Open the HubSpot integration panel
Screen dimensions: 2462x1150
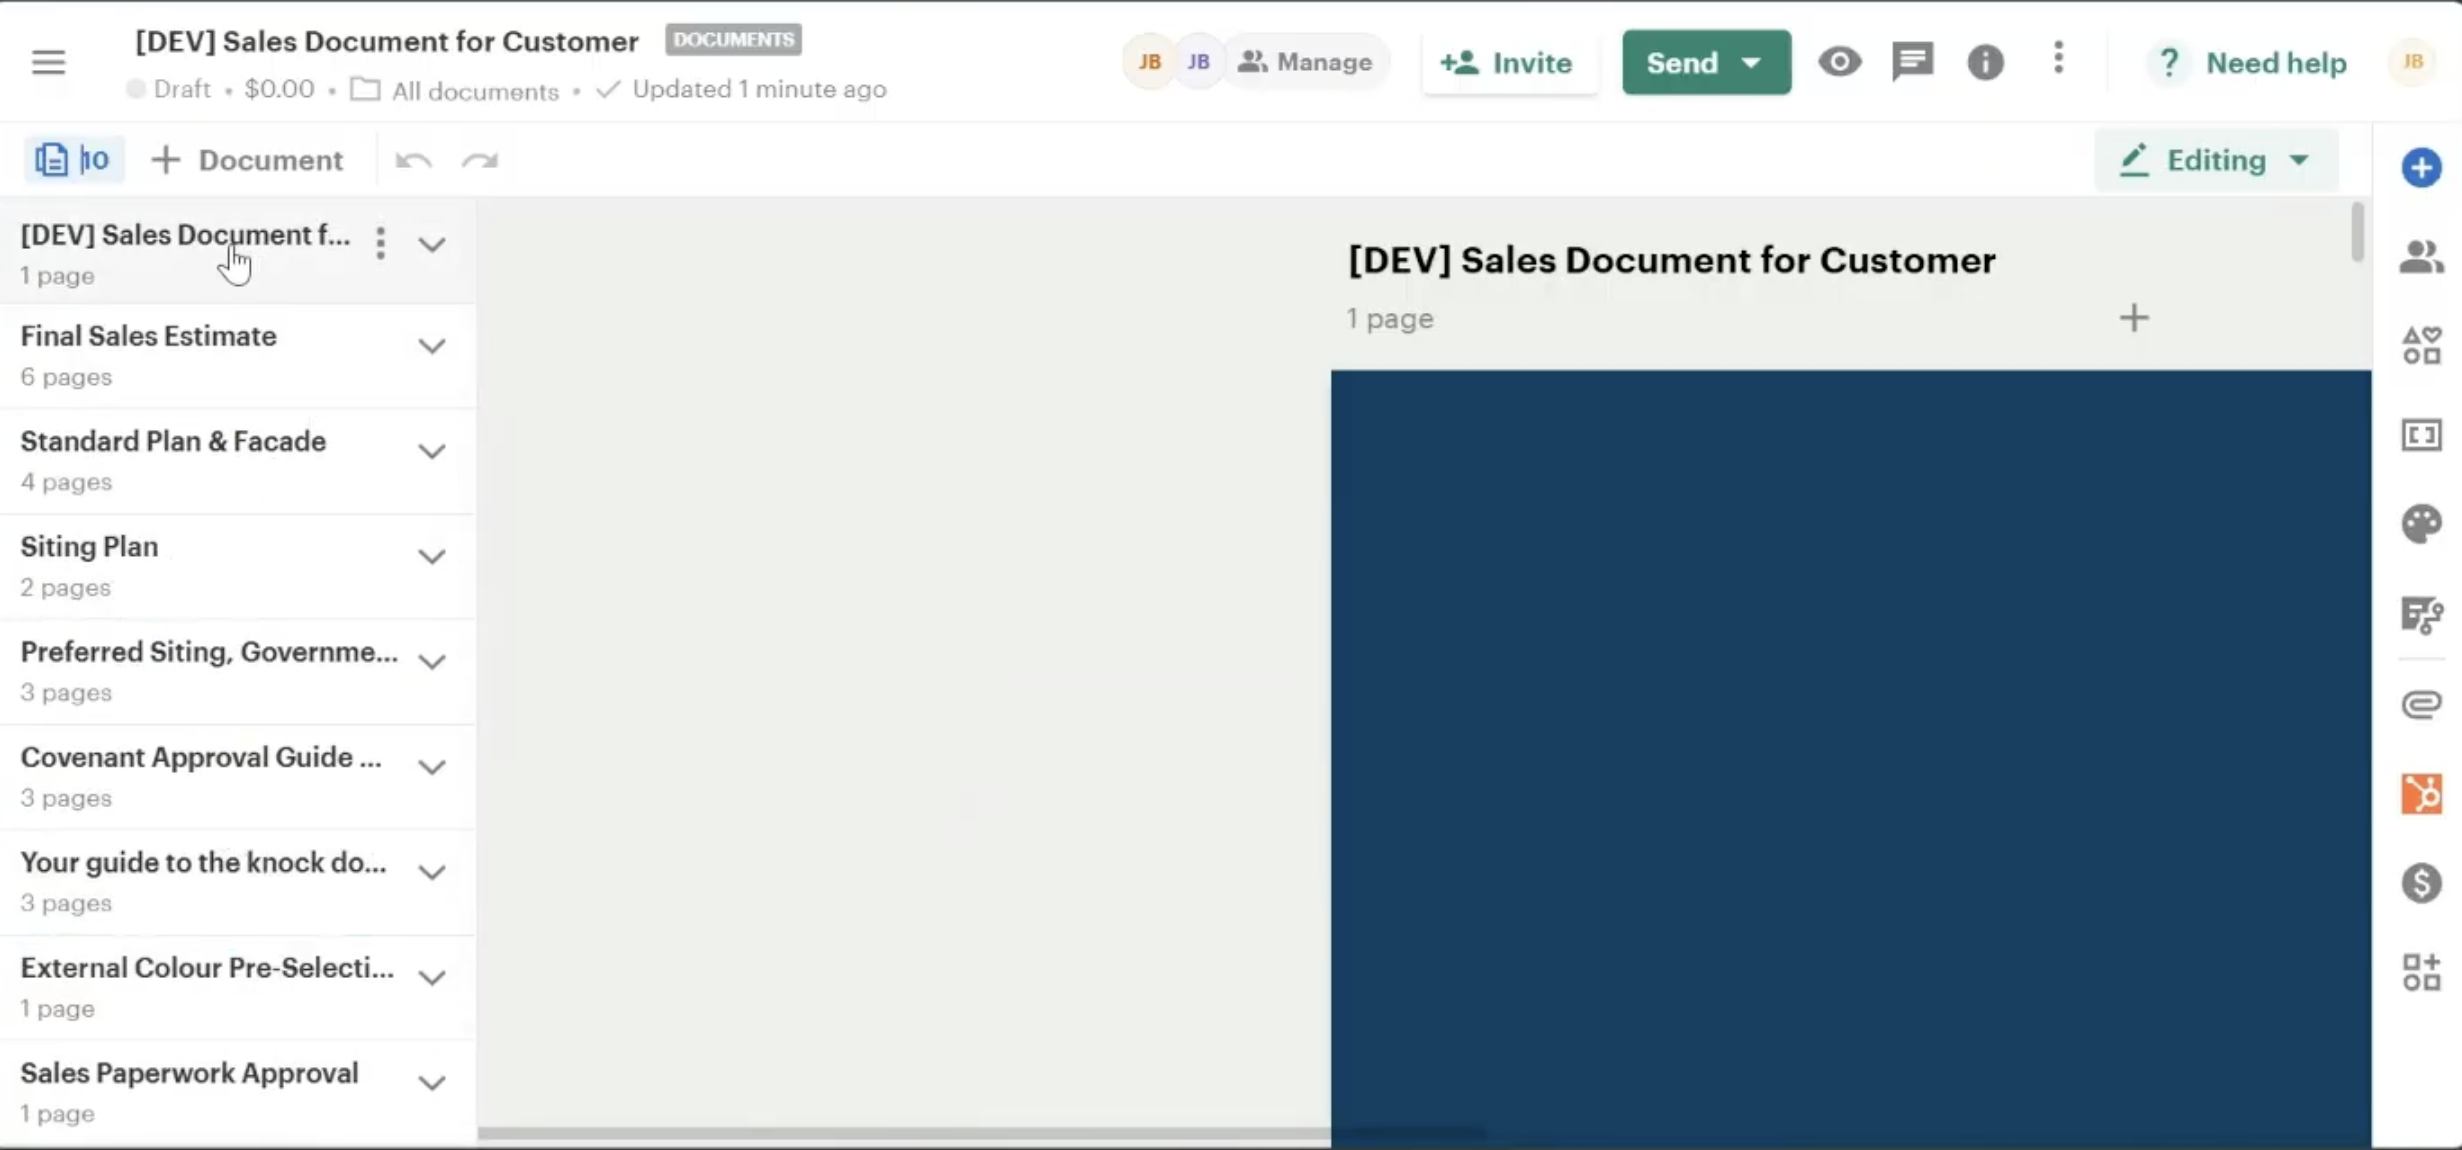tap(2421, 793)
